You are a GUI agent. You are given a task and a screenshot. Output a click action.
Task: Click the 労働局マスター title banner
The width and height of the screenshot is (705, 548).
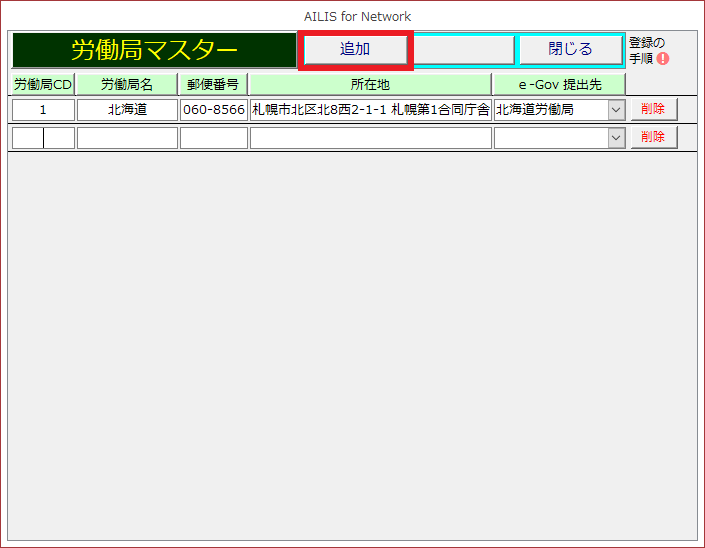point(154,50)
